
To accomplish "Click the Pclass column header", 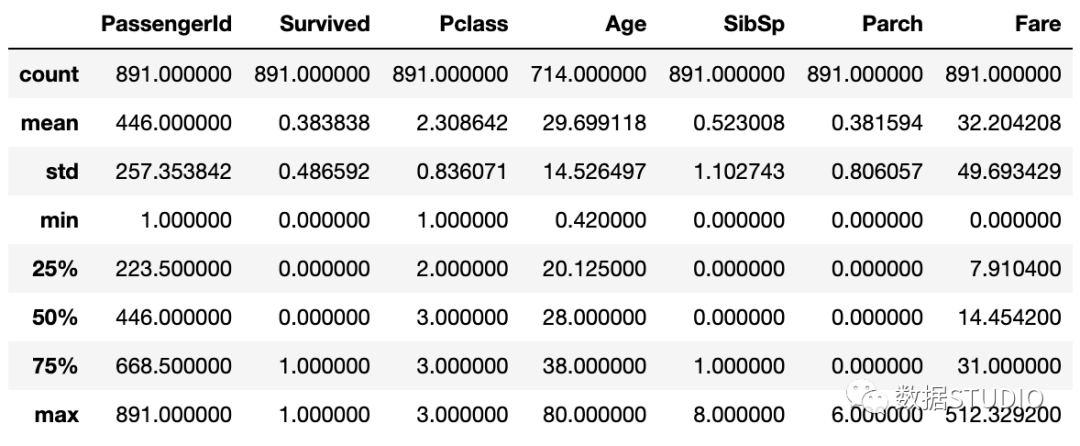I will click(x=474, y=24).
